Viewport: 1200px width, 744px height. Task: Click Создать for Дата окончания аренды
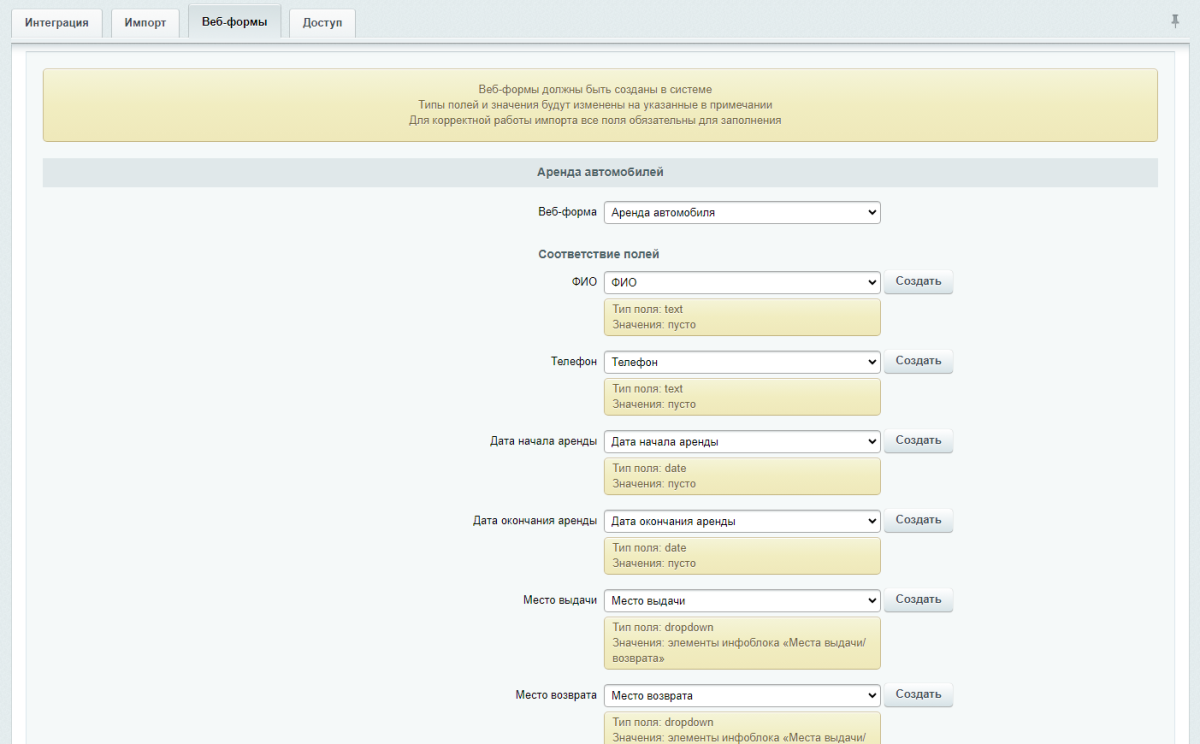tap(917, 520)
